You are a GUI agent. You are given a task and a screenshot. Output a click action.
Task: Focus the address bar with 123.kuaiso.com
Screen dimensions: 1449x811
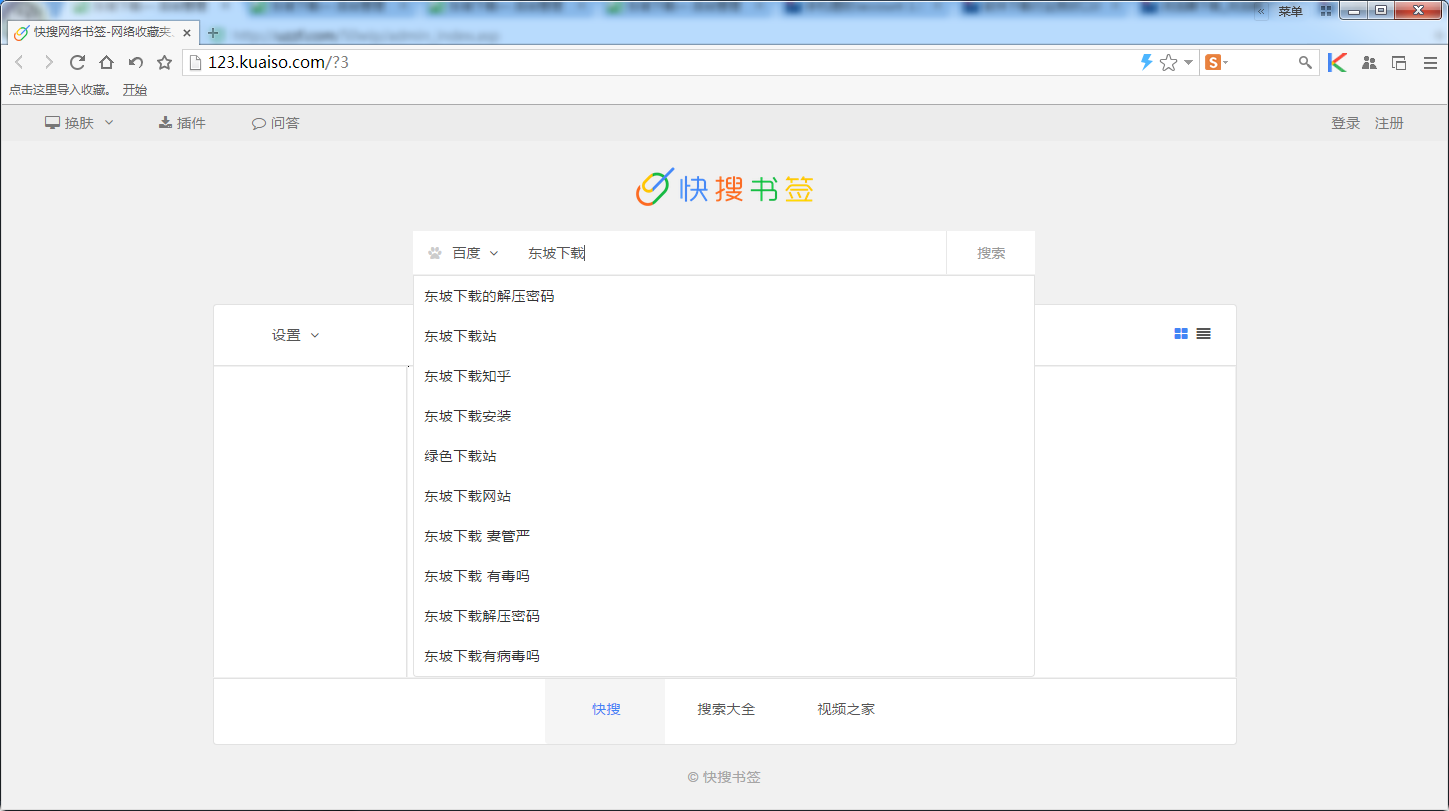click(x=660, y=62)
